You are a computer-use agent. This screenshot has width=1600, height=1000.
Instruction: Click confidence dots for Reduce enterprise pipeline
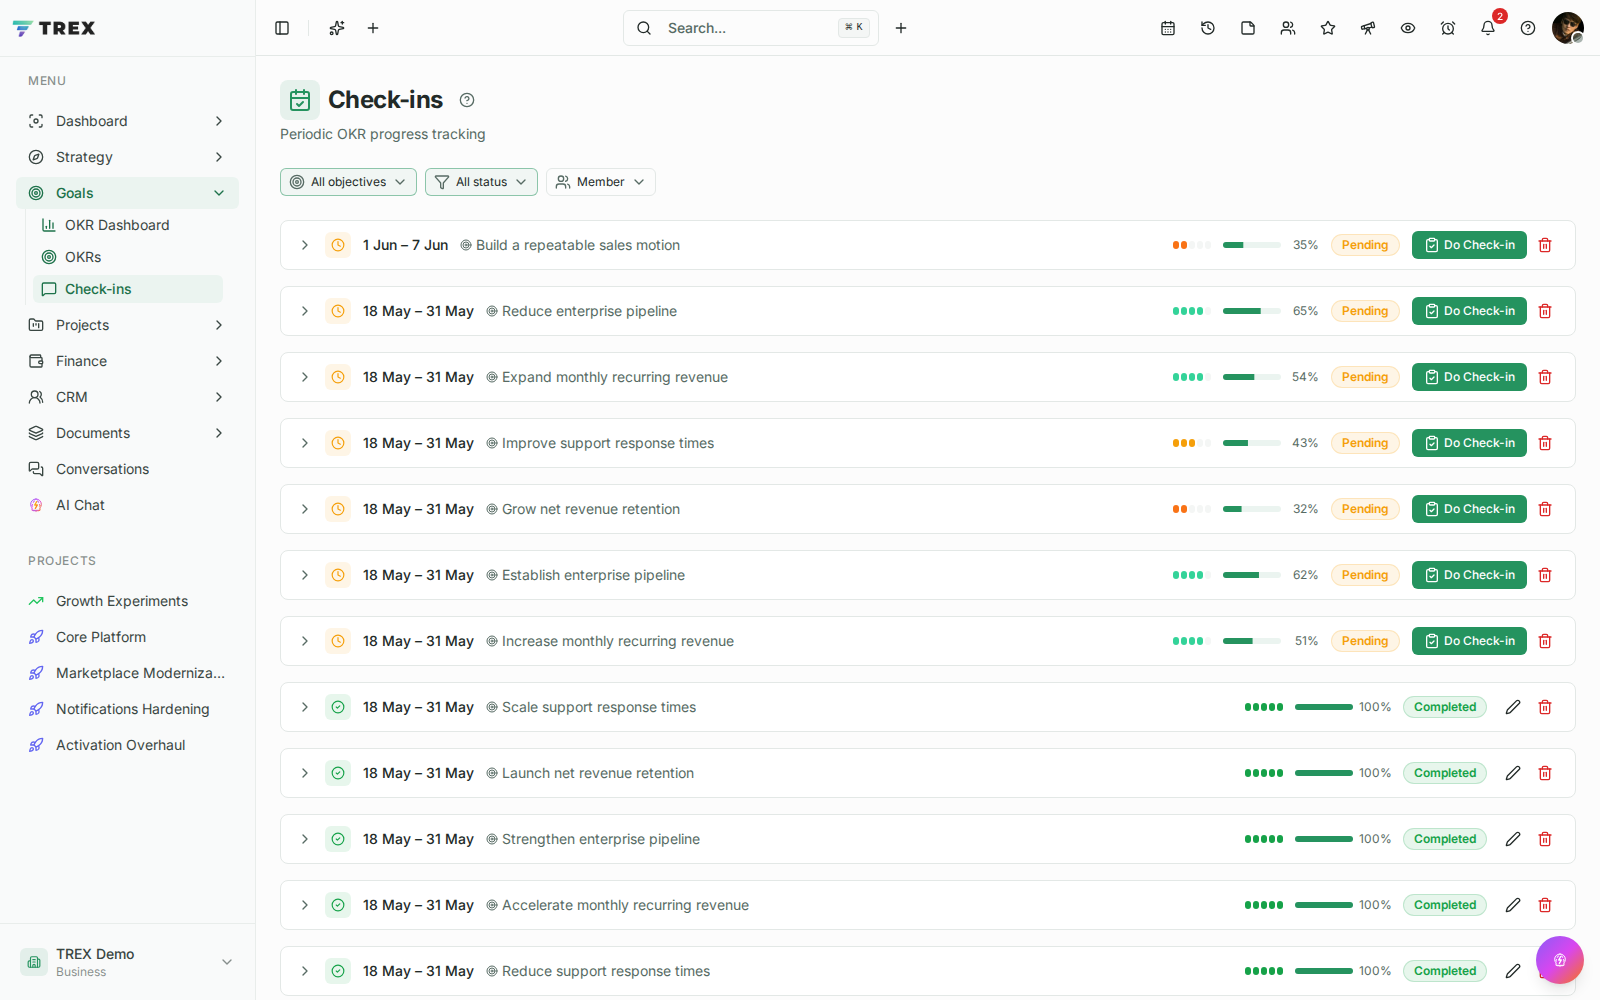click(x=1192, y=311)
